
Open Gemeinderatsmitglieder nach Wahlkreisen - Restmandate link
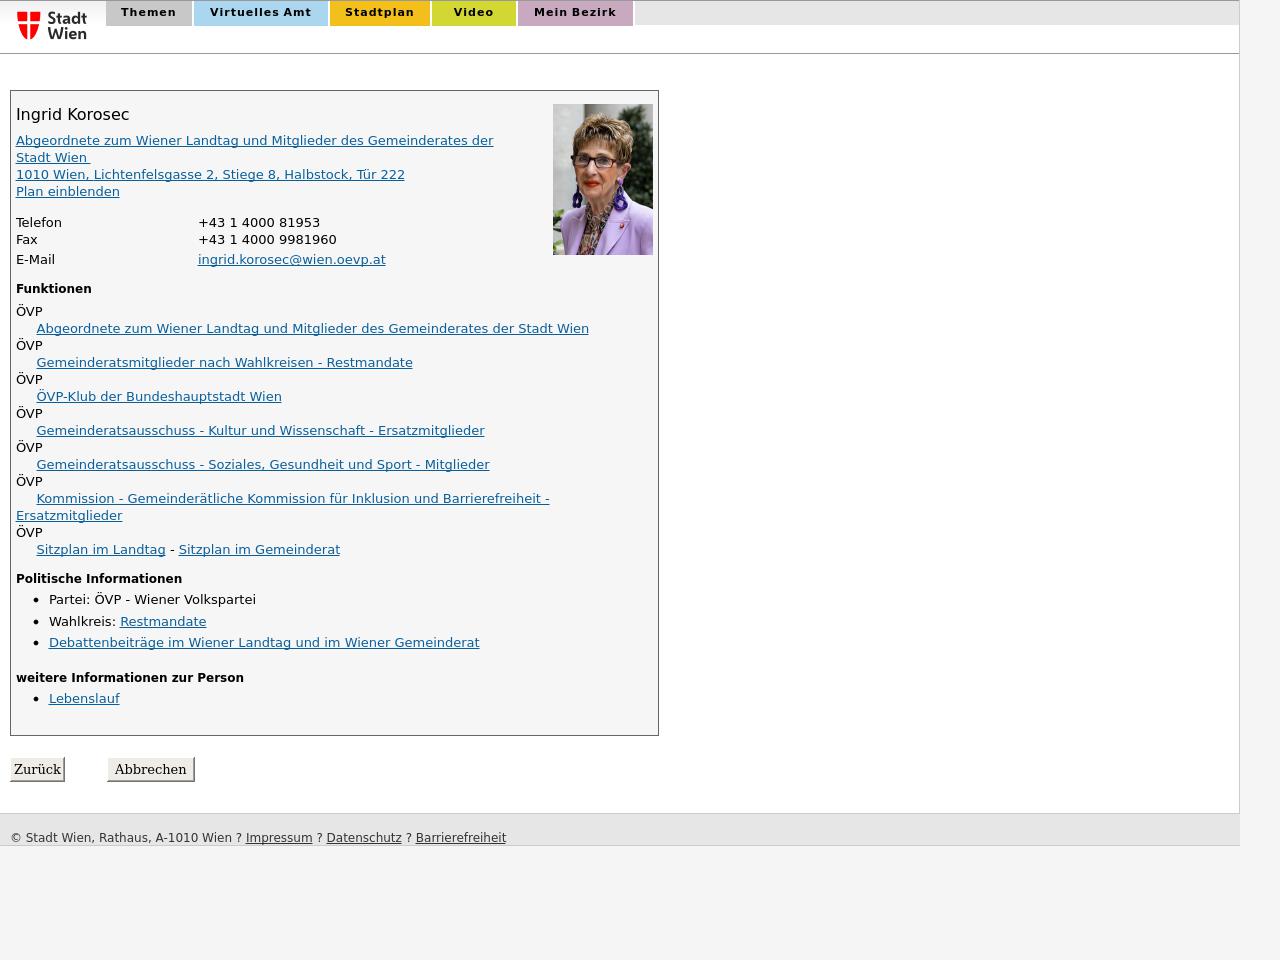coord(224,362)
